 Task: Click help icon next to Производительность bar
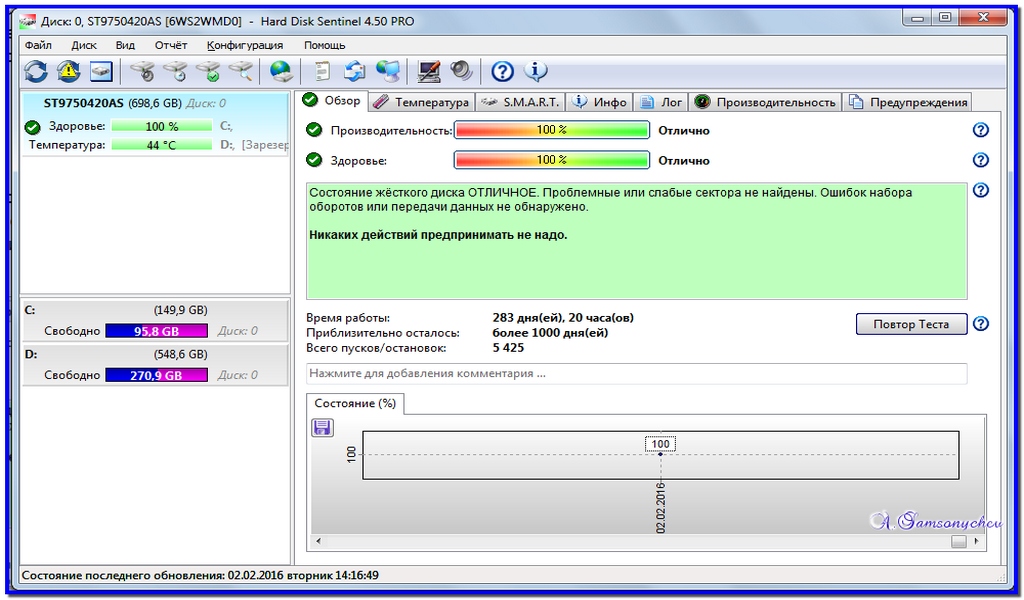point(980,130)
